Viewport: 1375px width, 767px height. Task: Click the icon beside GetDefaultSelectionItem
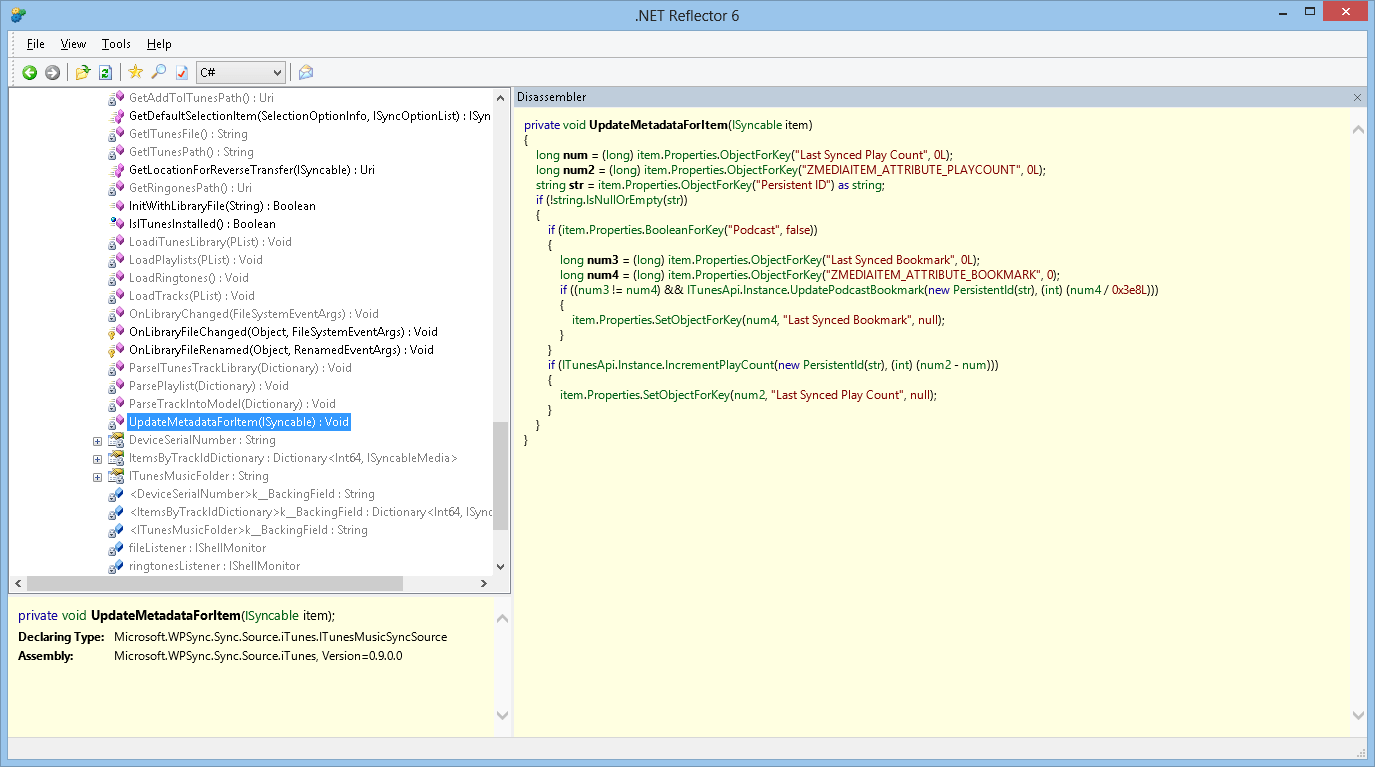tap(116, 116)
